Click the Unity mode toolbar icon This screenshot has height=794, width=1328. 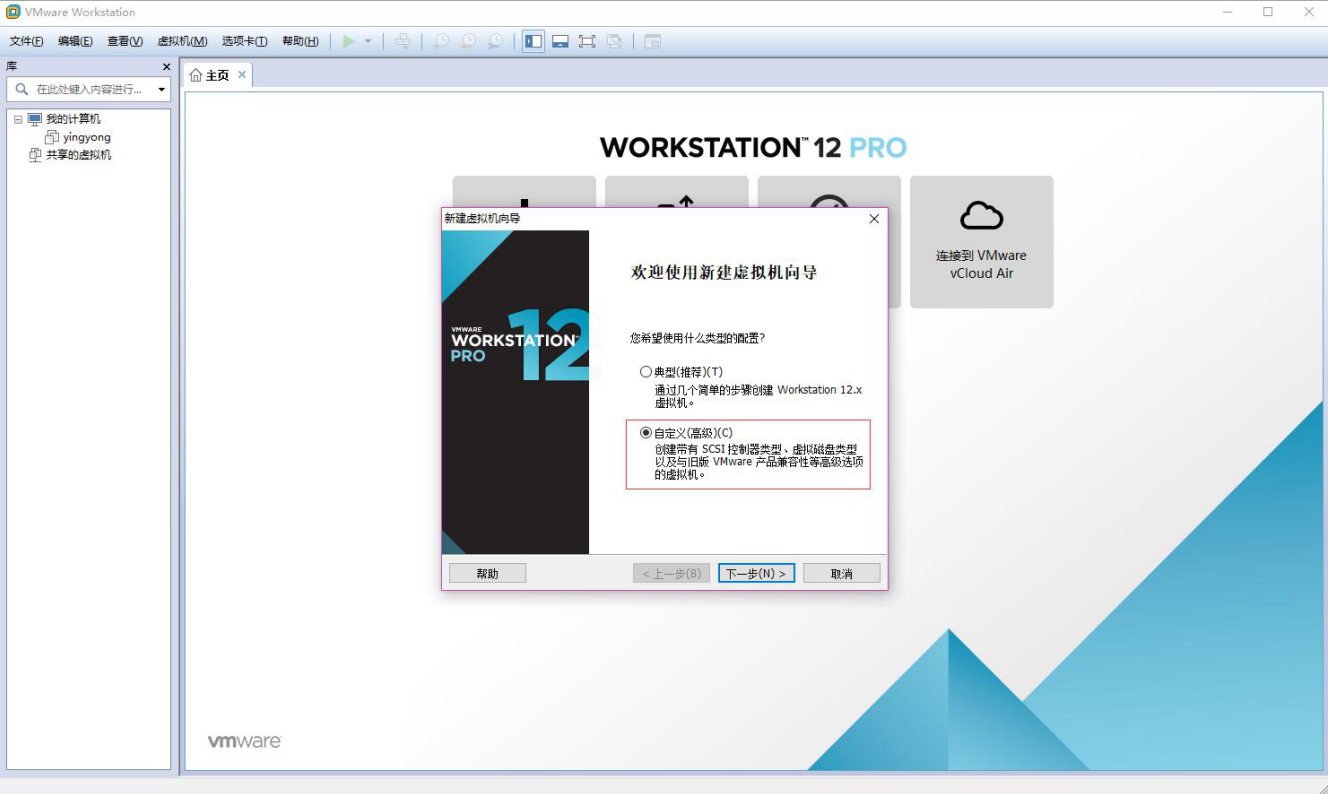click(614, 41)
